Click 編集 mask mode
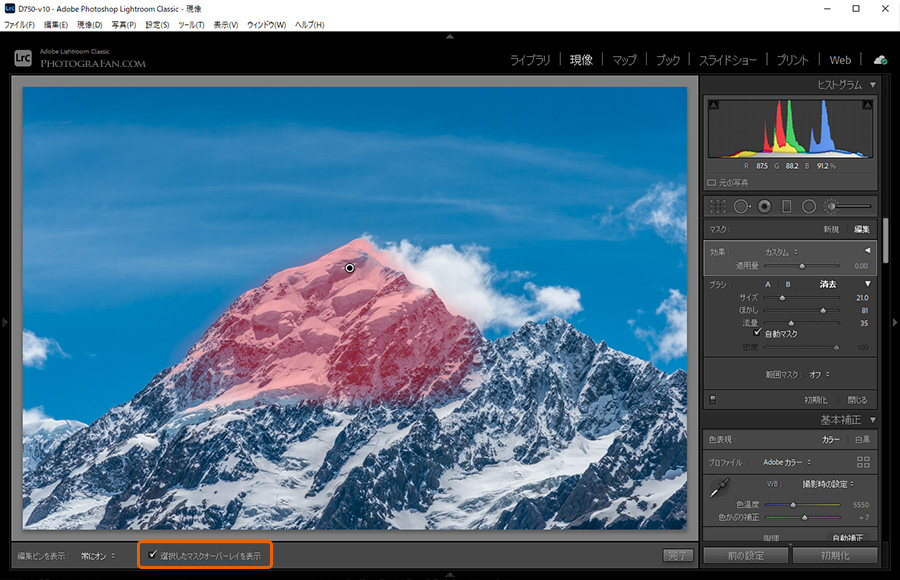900x580 pixels. pos(862,229)
